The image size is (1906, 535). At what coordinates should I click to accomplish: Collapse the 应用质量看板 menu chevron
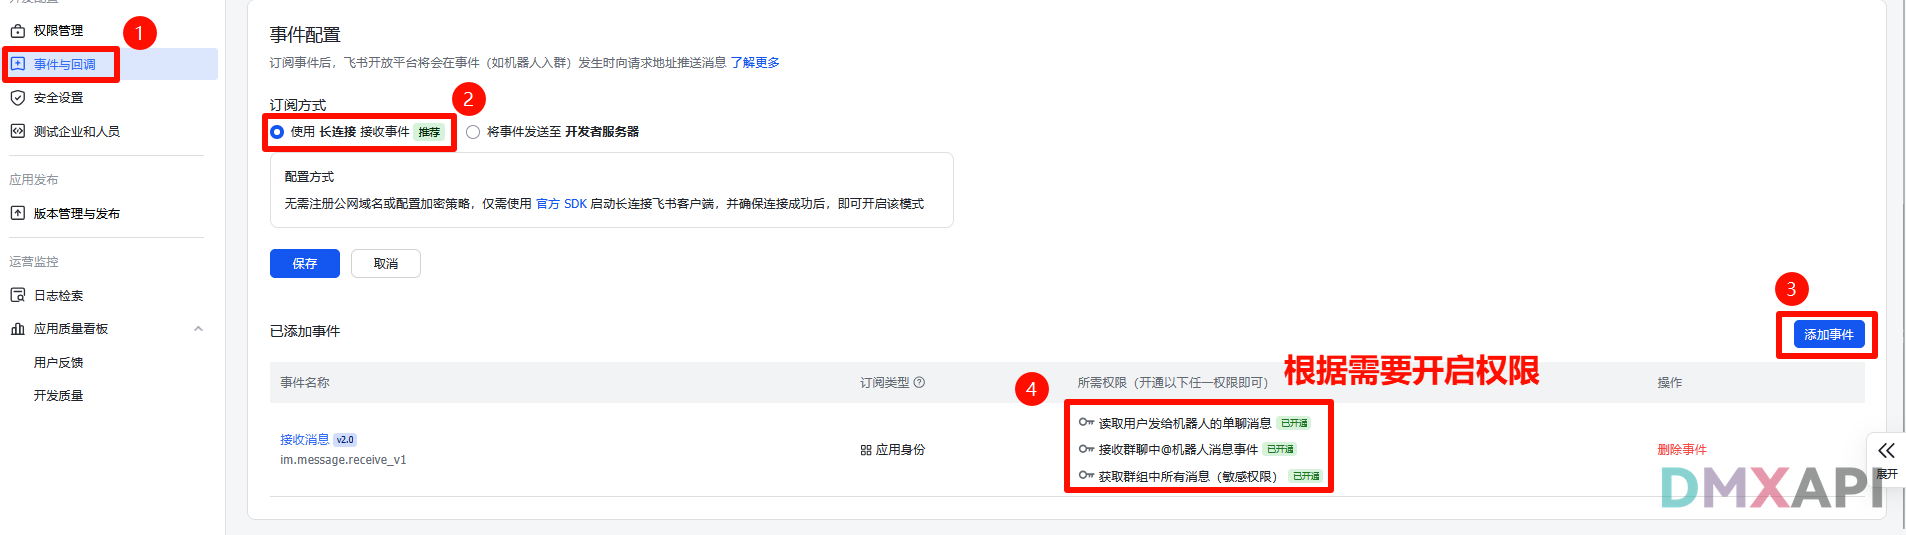(x=198, y=329)
